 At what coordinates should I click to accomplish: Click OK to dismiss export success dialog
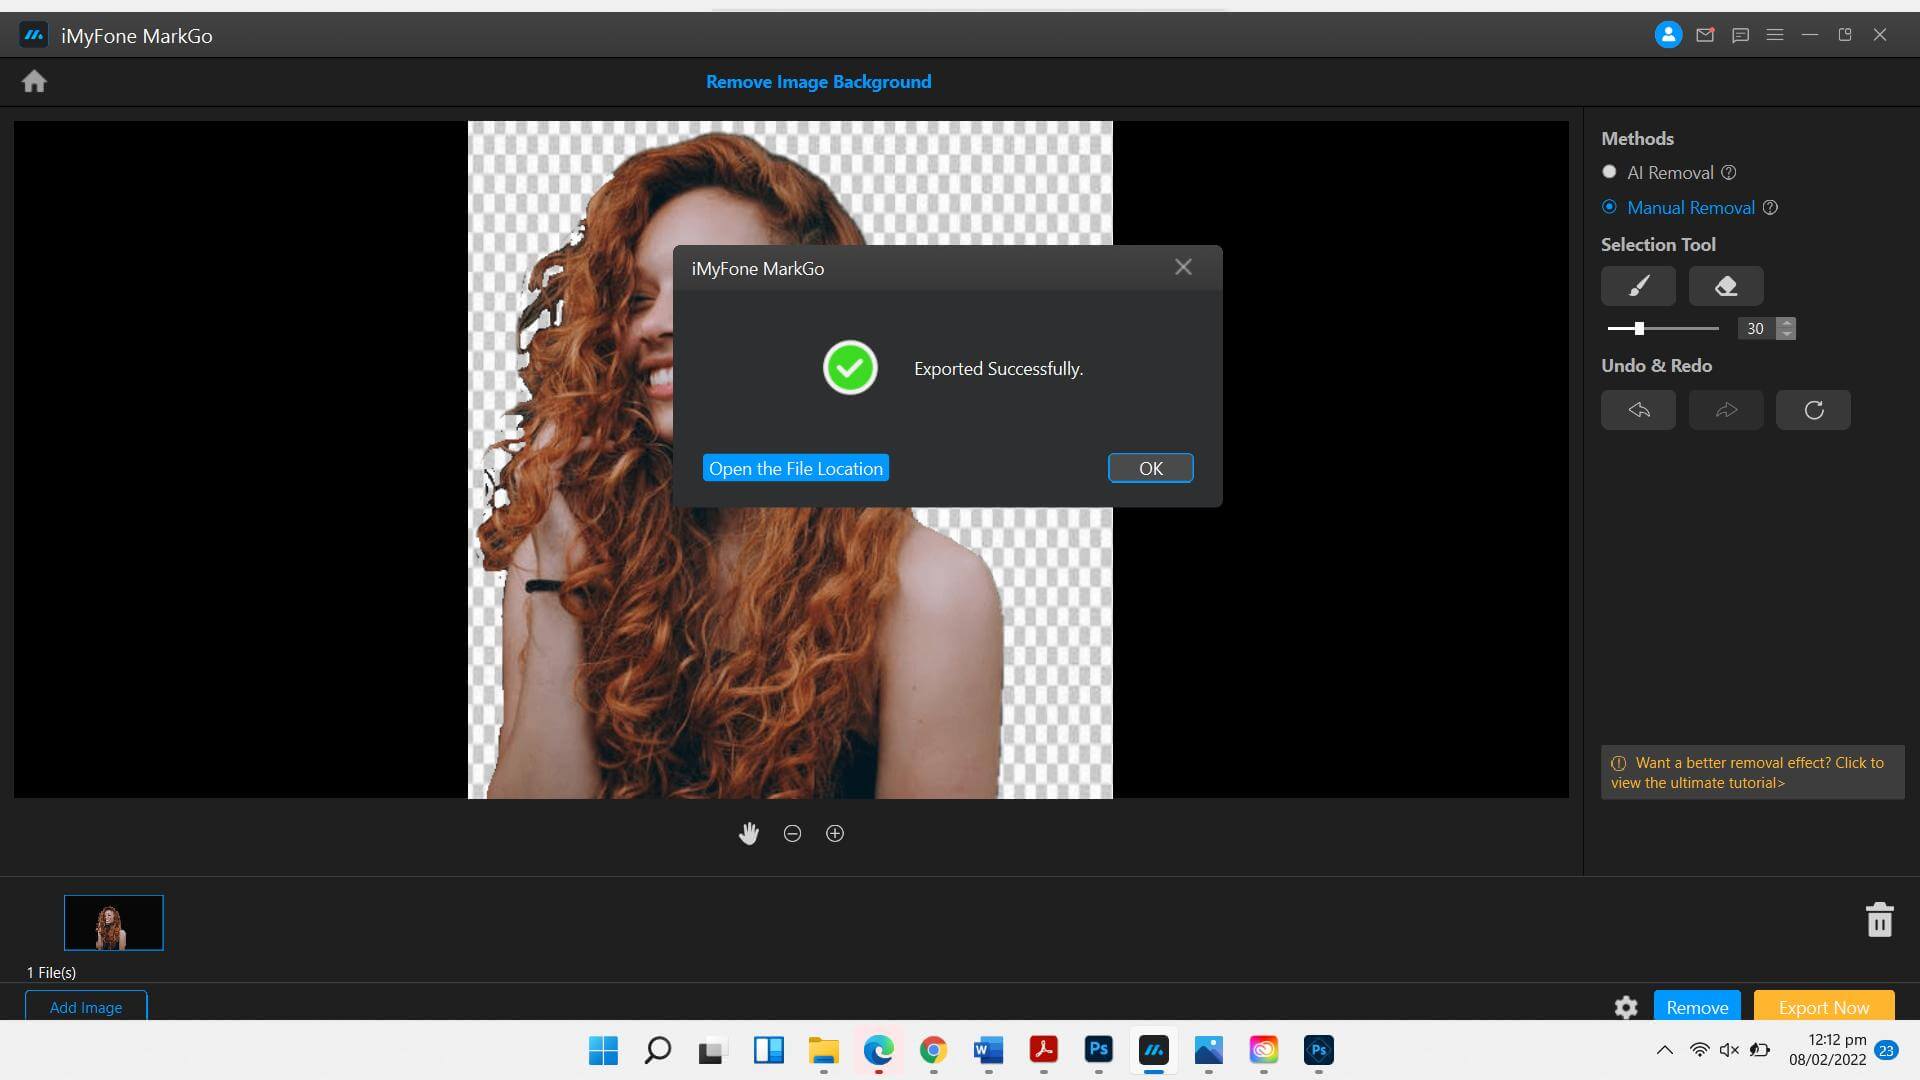point(1151,468)
